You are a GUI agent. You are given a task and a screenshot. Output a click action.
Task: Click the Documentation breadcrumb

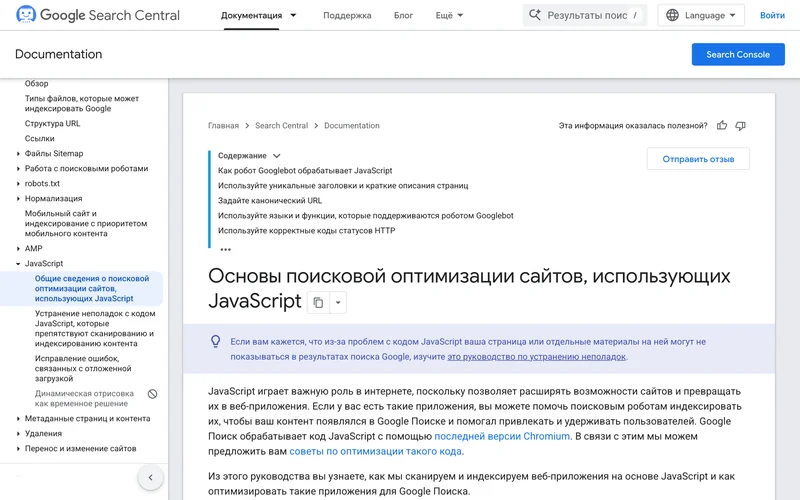352,126
